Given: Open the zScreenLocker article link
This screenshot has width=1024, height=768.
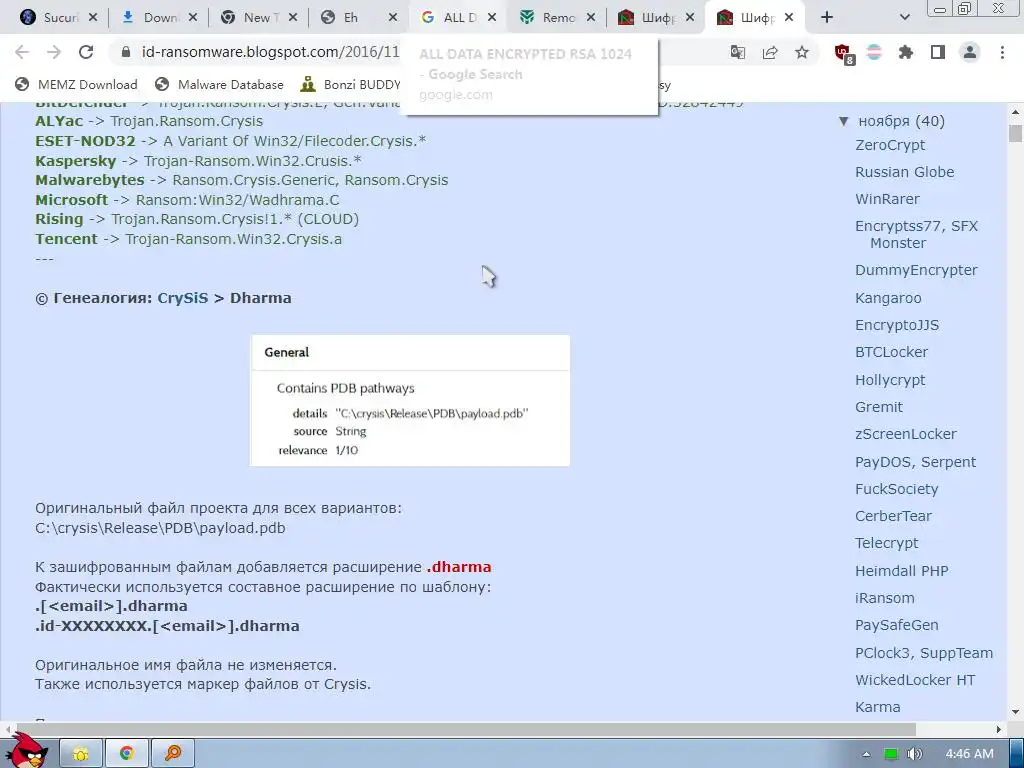Looking at the screenshot, I should [905, 434].
